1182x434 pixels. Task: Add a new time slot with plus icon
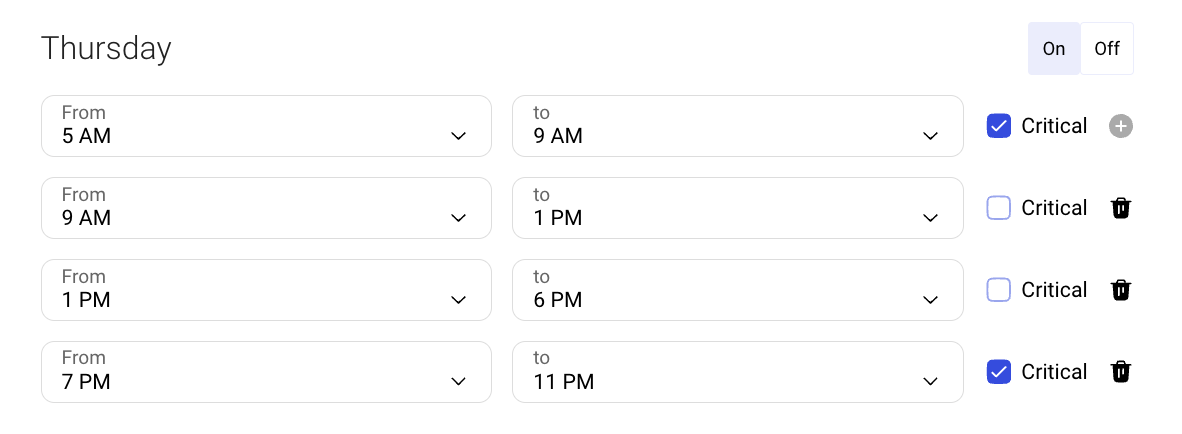point(1121,126)
